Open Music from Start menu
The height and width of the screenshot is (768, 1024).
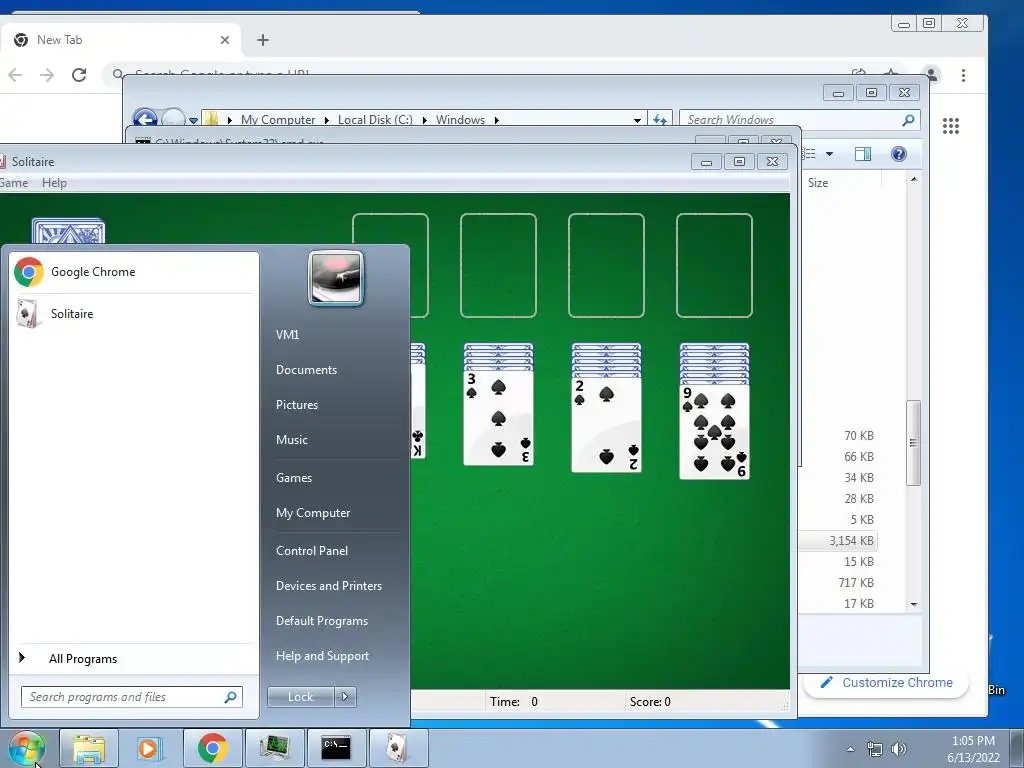point(291,440)
